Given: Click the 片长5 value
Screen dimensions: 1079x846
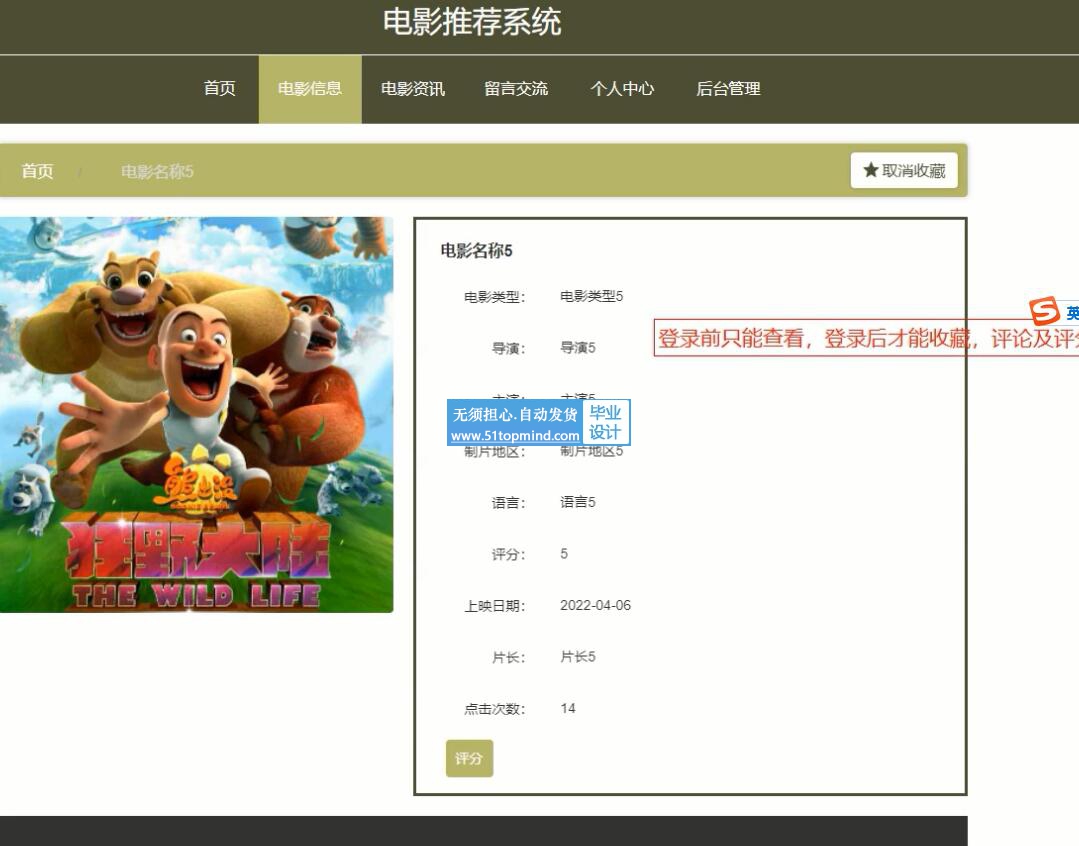Looking at the screenshot, I should coord(578,657).
